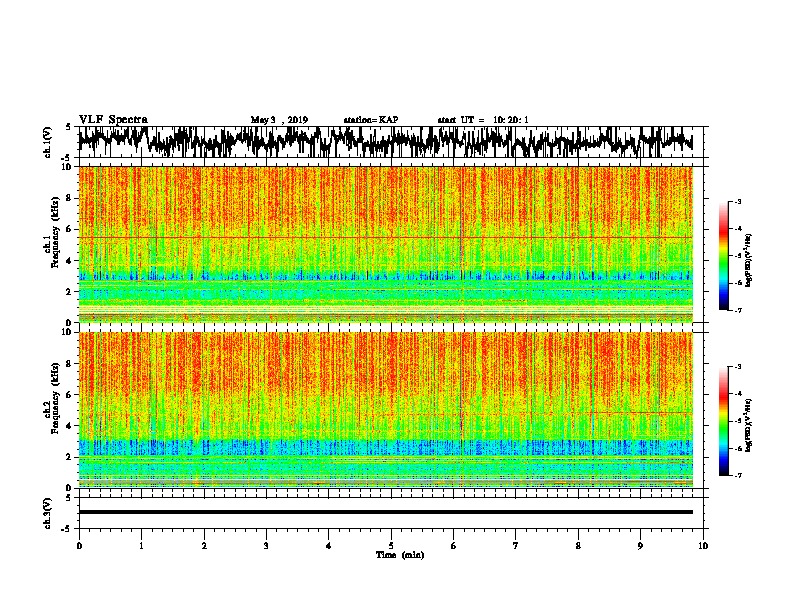Viewport: 792px width, 612px height.
Task: Click the ch.1 frequency spectrogram plot
Action: pyautogui.click(x=385, y=244)
